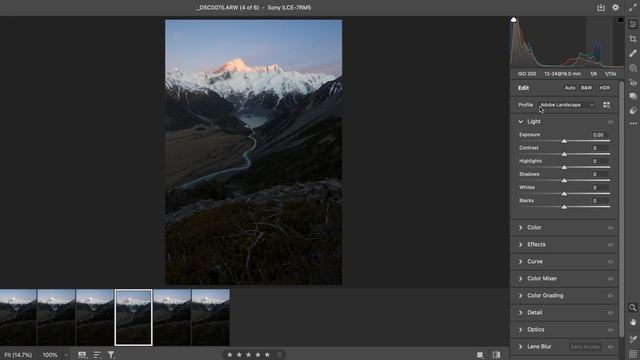Open the Presets panel icon
The width and height of the screenshot is (640, 360).
(633, 111)
